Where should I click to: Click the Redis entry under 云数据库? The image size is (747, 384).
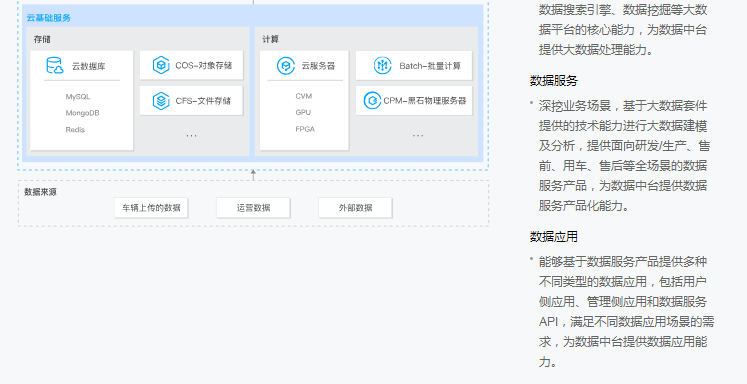75,130
